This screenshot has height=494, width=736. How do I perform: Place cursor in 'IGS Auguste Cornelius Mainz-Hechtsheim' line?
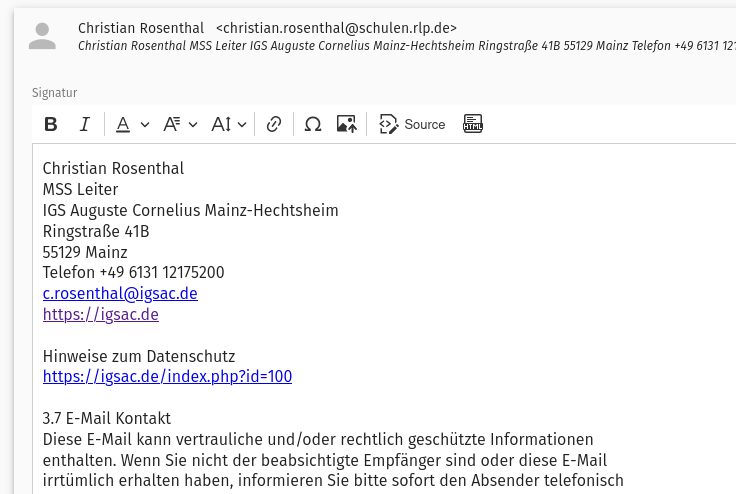pos(191,210)
